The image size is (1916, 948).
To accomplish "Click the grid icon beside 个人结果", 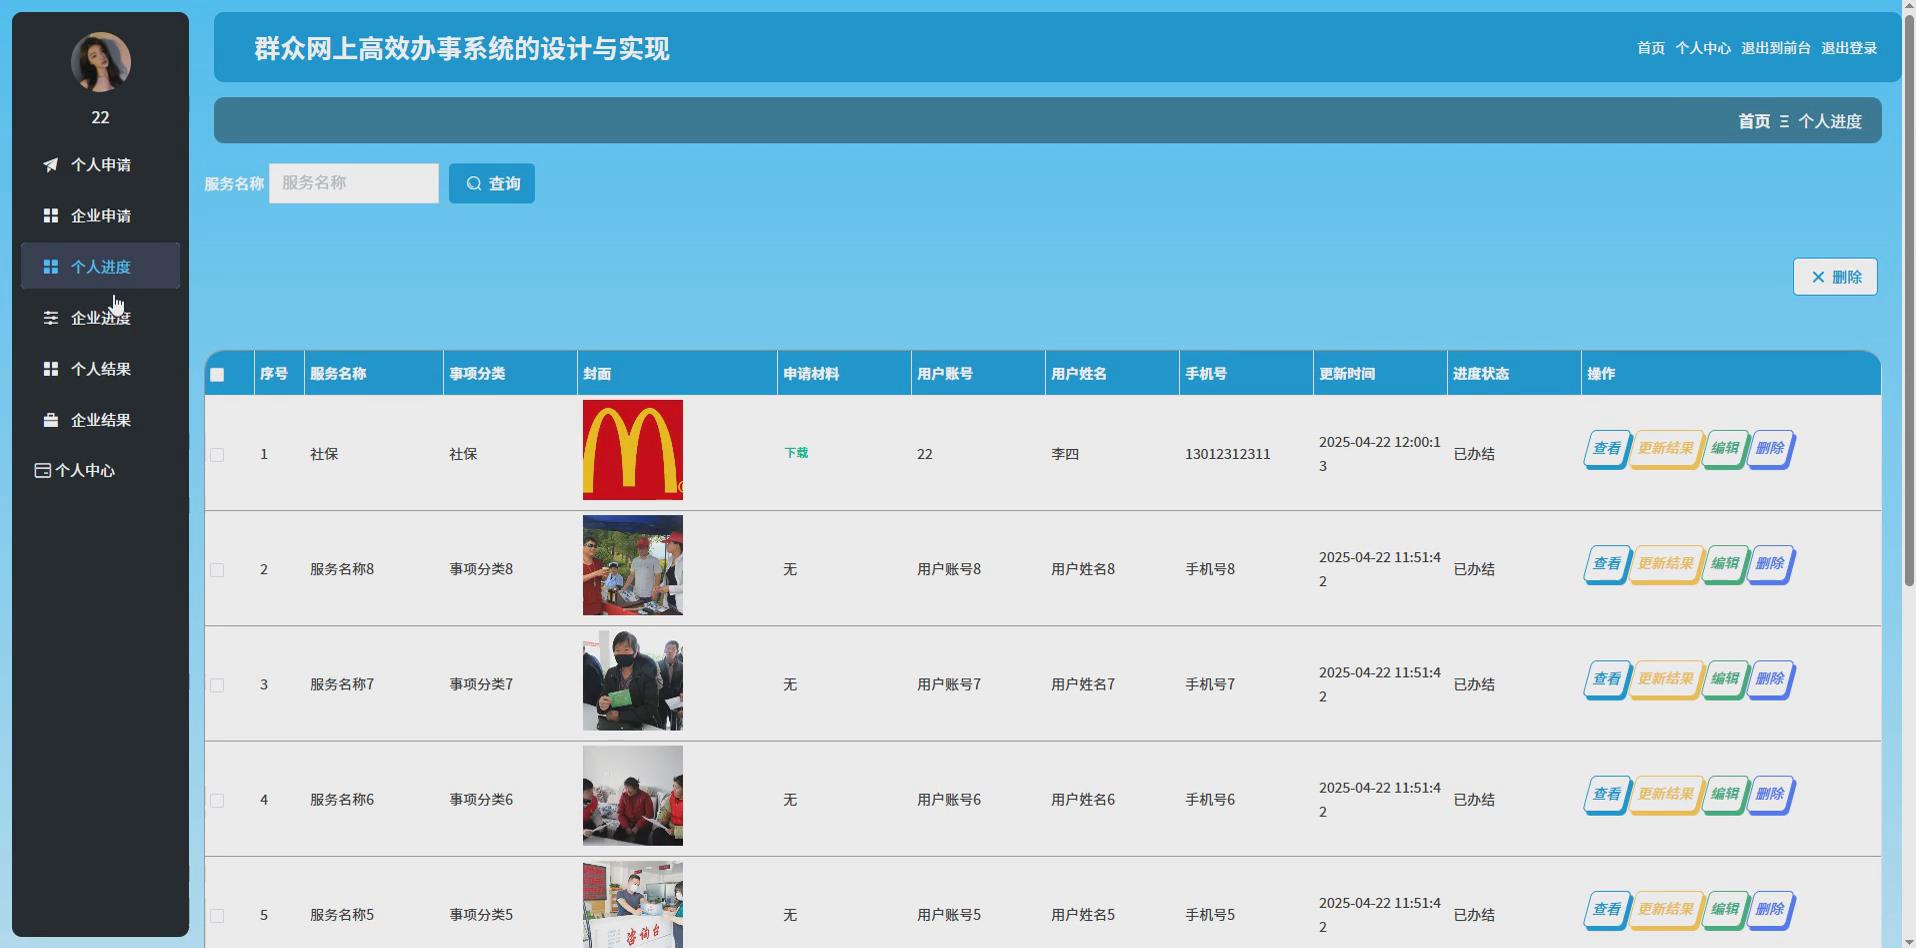I will (x=50, y=369).
